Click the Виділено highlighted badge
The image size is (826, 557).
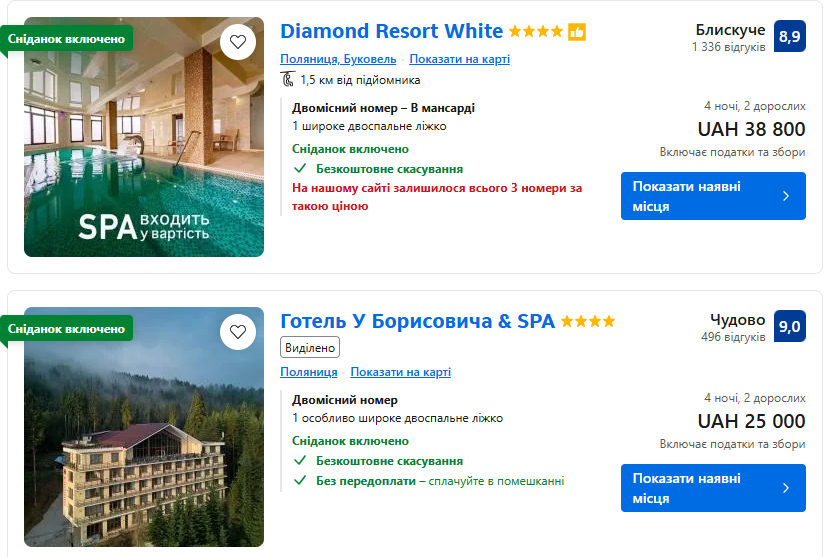pos(310,347)
